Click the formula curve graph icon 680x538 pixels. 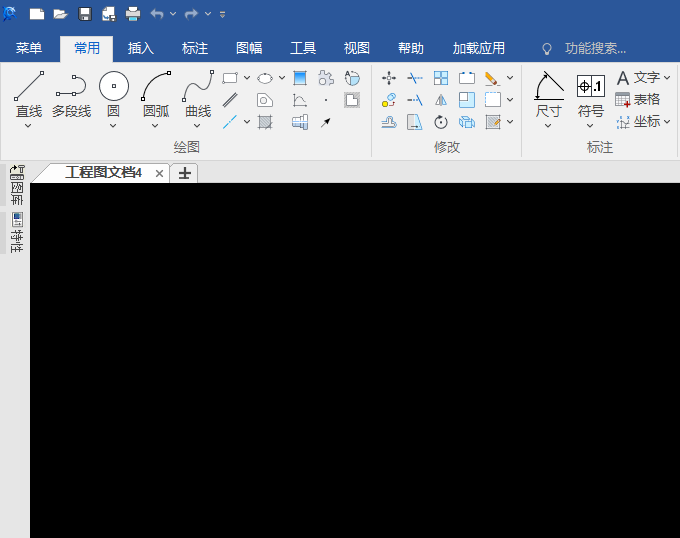click(300, 100)
